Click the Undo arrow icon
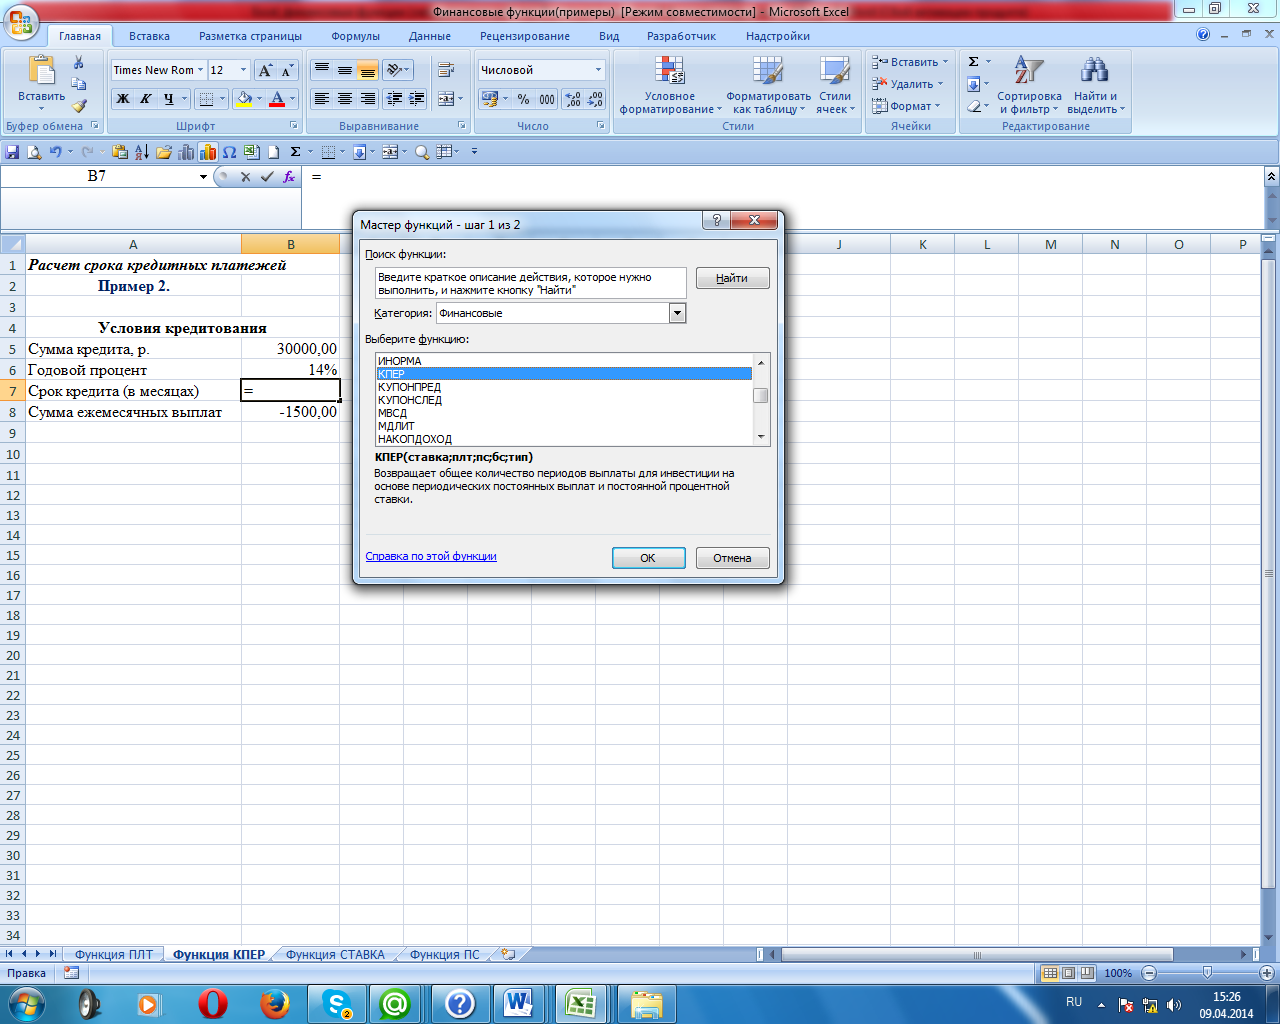This screenshot has height=1024, width=1280. click(x=55, y=152)
